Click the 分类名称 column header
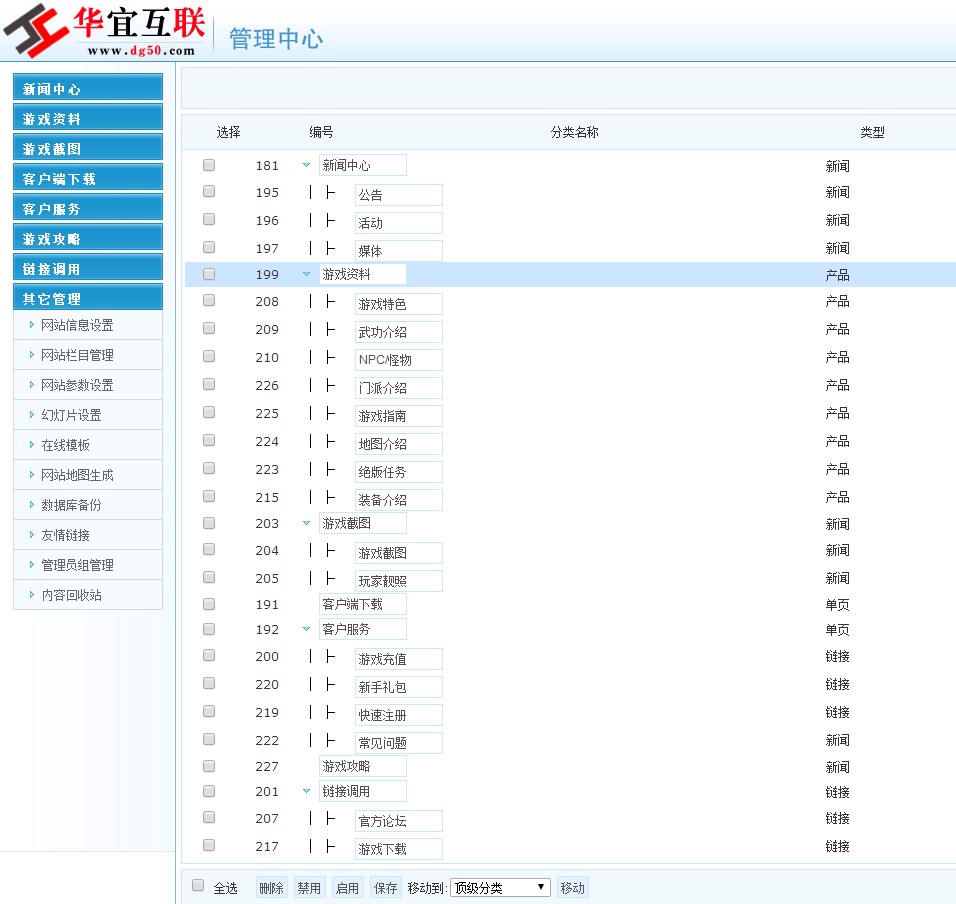Image resolution: width=956 pixels, height=904 pixels. (574, 132)
